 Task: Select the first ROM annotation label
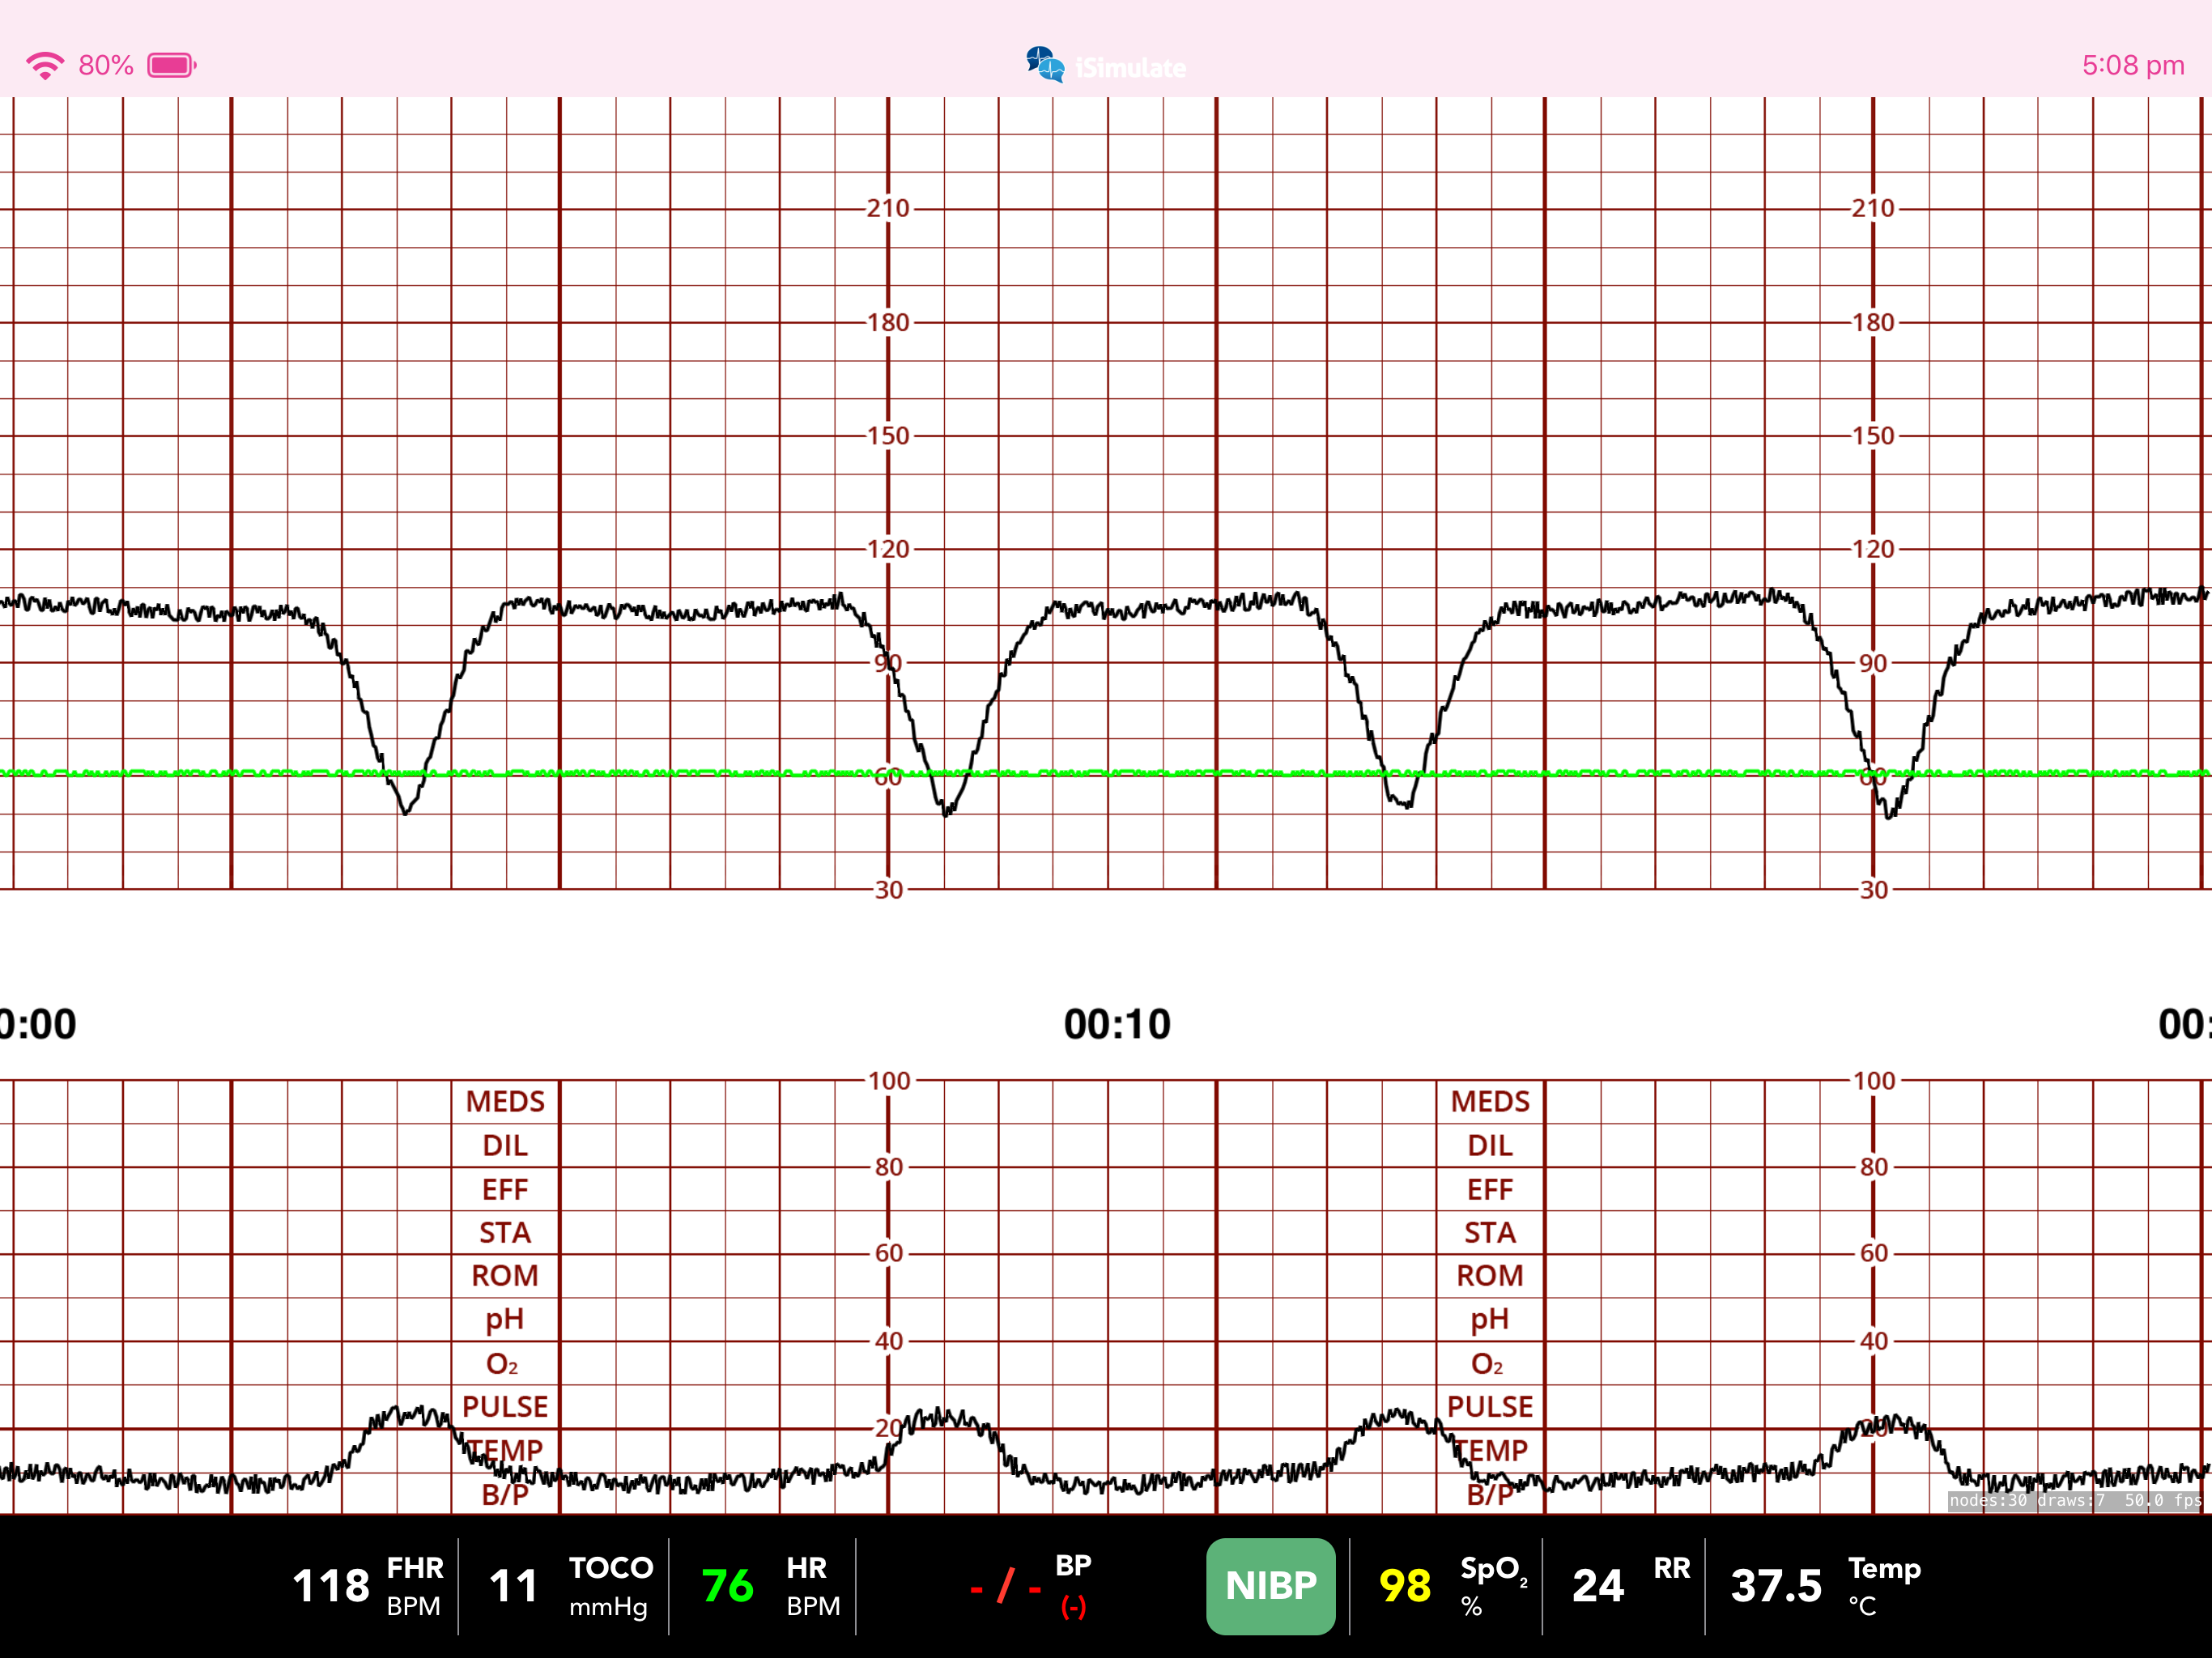tap(505, 1276)
